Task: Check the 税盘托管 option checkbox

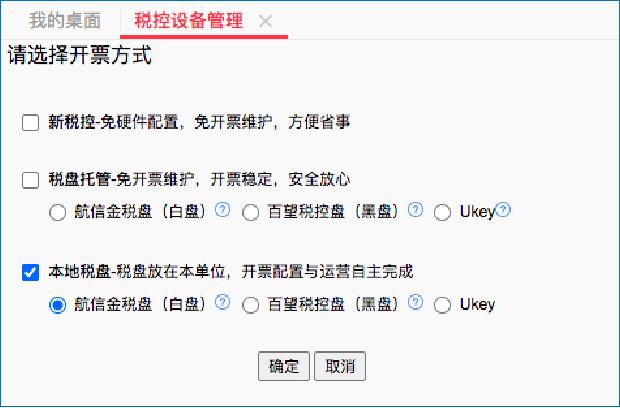Action: pyautogui.click(x=30, y=180)
